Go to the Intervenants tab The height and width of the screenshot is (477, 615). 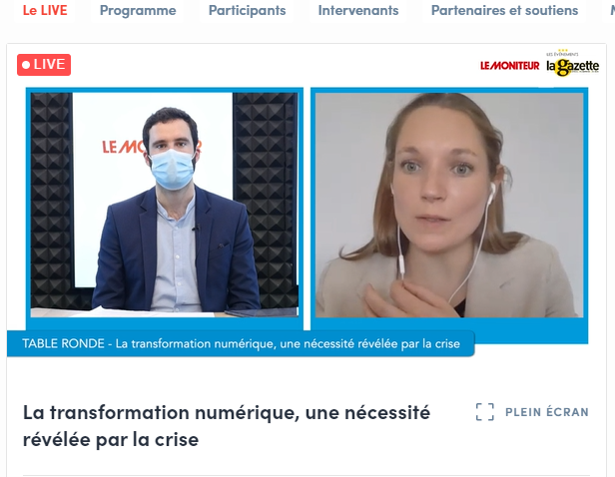(358, 10)
